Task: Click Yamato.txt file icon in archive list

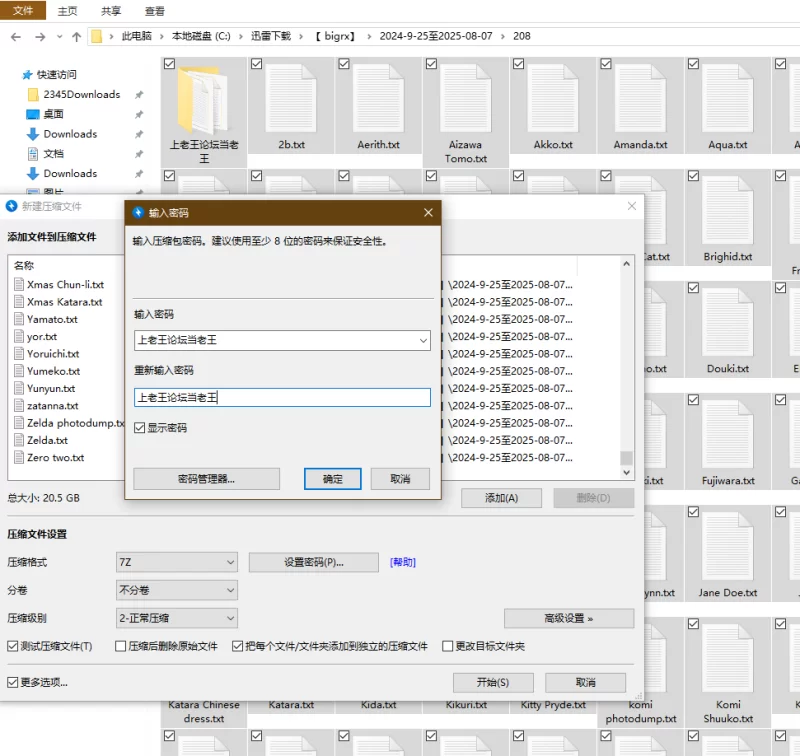Action: point(20,319)
